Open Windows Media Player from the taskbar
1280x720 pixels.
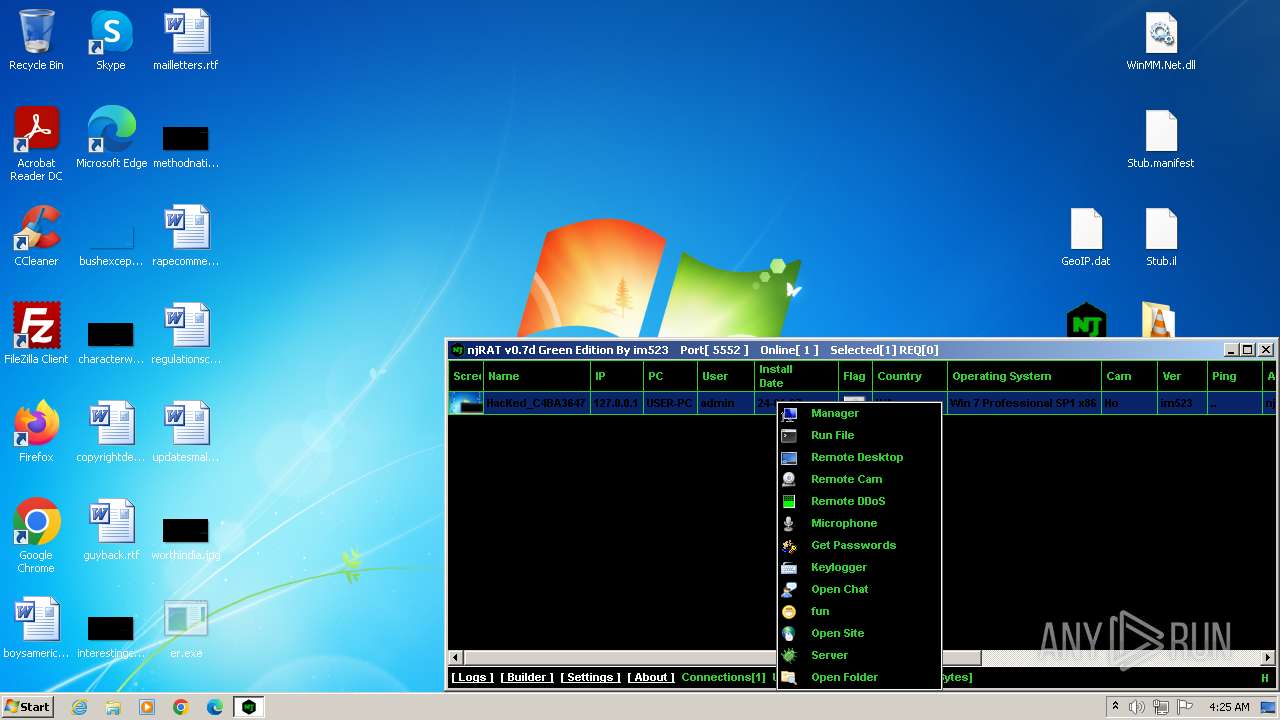(x=147, y=707)
